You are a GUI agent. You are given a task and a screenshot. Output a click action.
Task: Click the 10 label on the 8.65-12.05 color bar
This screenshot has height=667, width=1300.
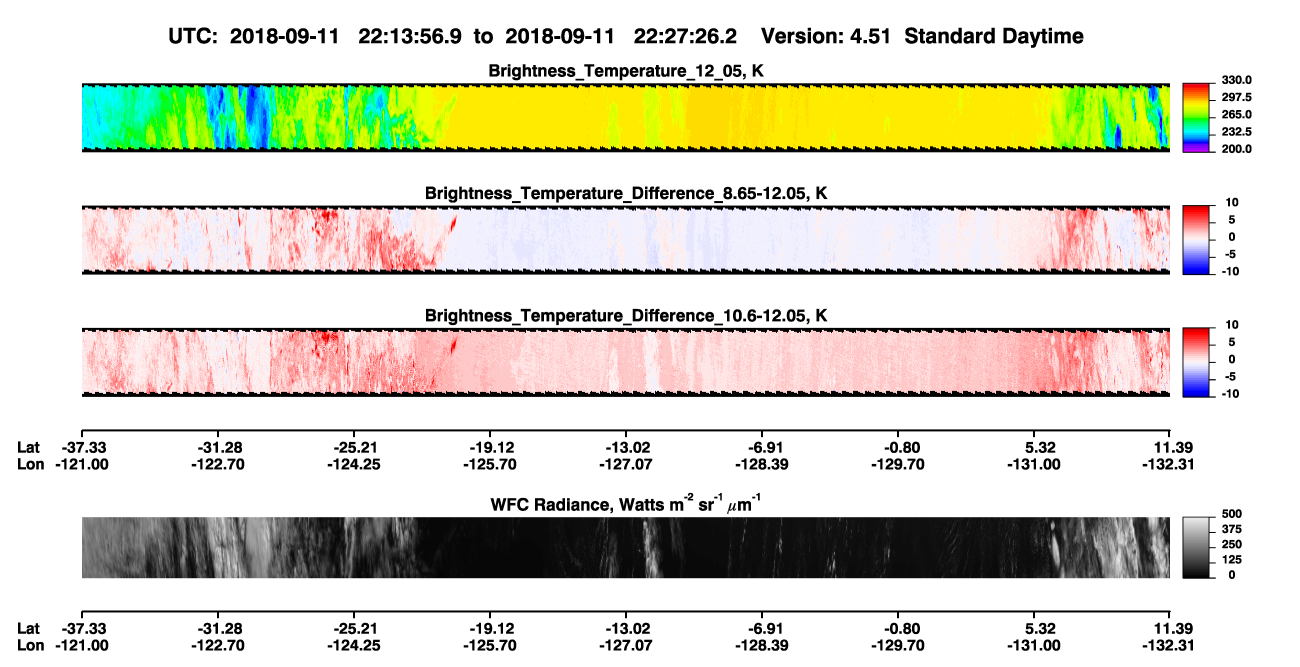click(x=1233, y=202)
